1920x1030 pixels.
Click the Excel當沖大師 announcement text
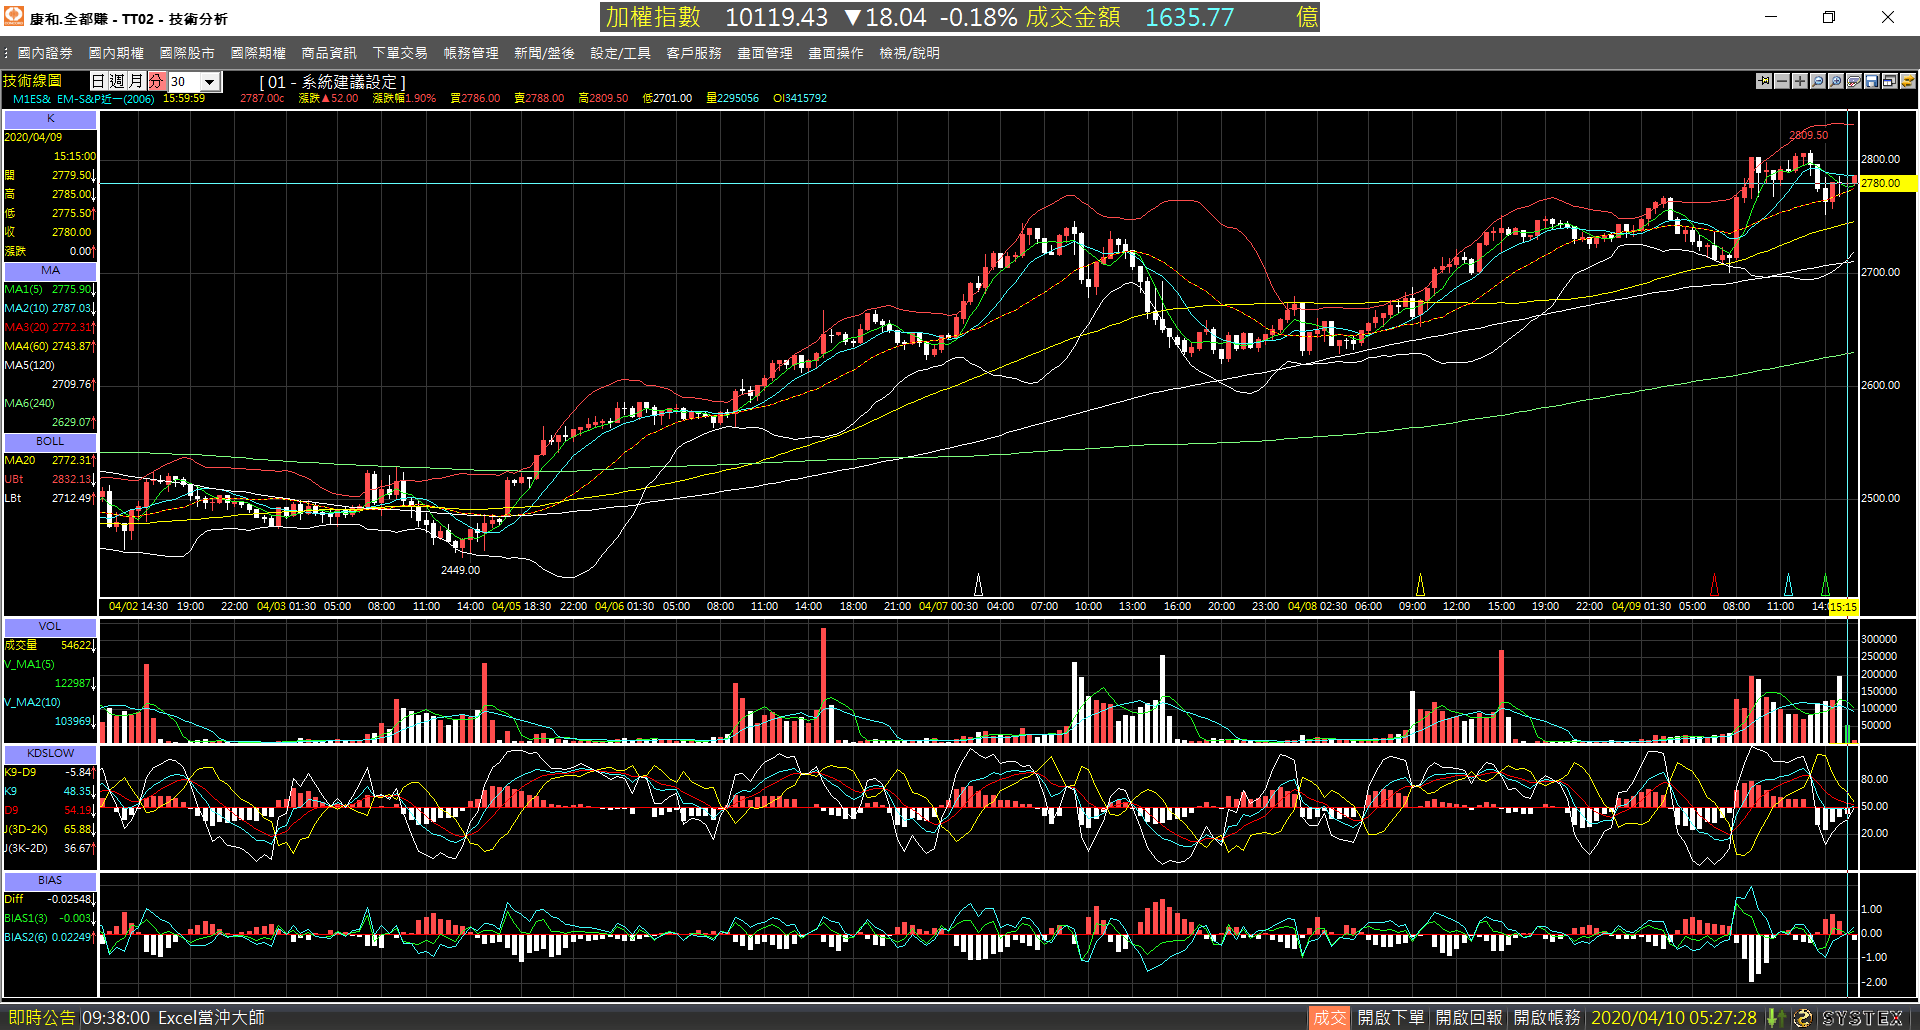pyautogui.click(x=211, y=1018)
